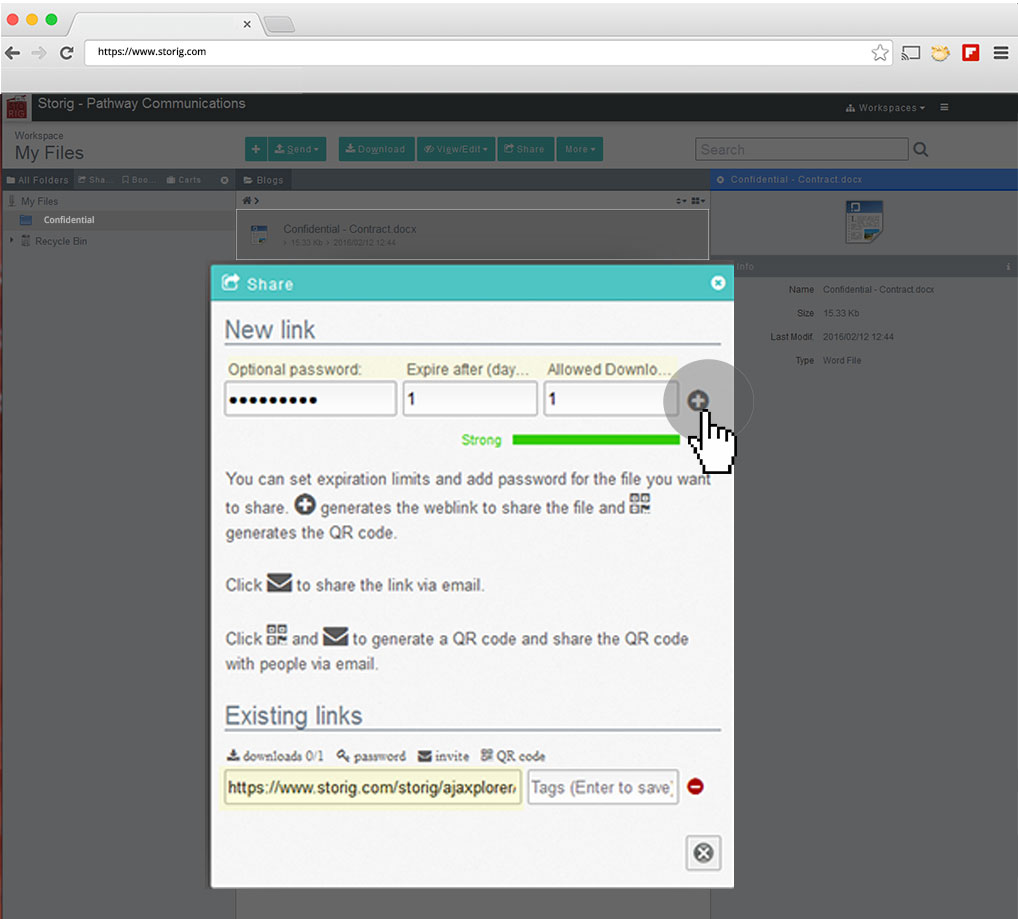The height and width of the screenshot is (919, 1018).
Task: Click the Optional password field
Action: pyautogui.click(x=310, y=398)
